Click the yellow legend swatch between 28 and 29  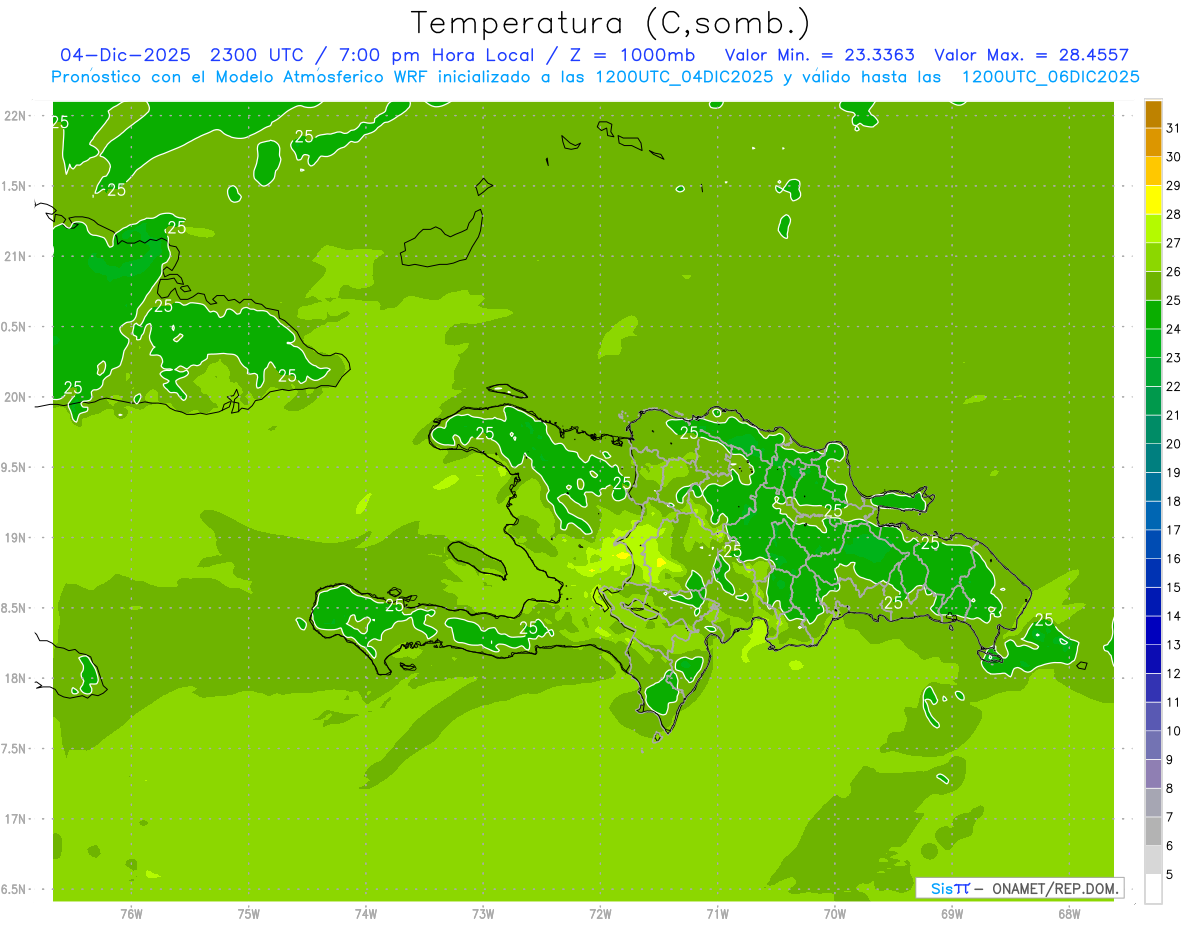point(1153,200)
